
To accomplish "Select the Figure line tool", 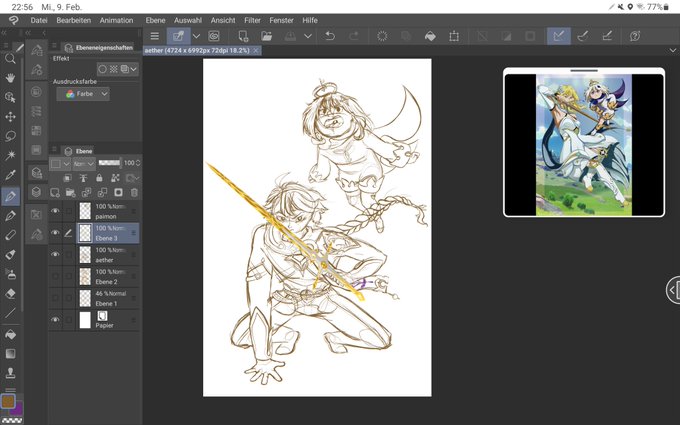I will [10, 313].
